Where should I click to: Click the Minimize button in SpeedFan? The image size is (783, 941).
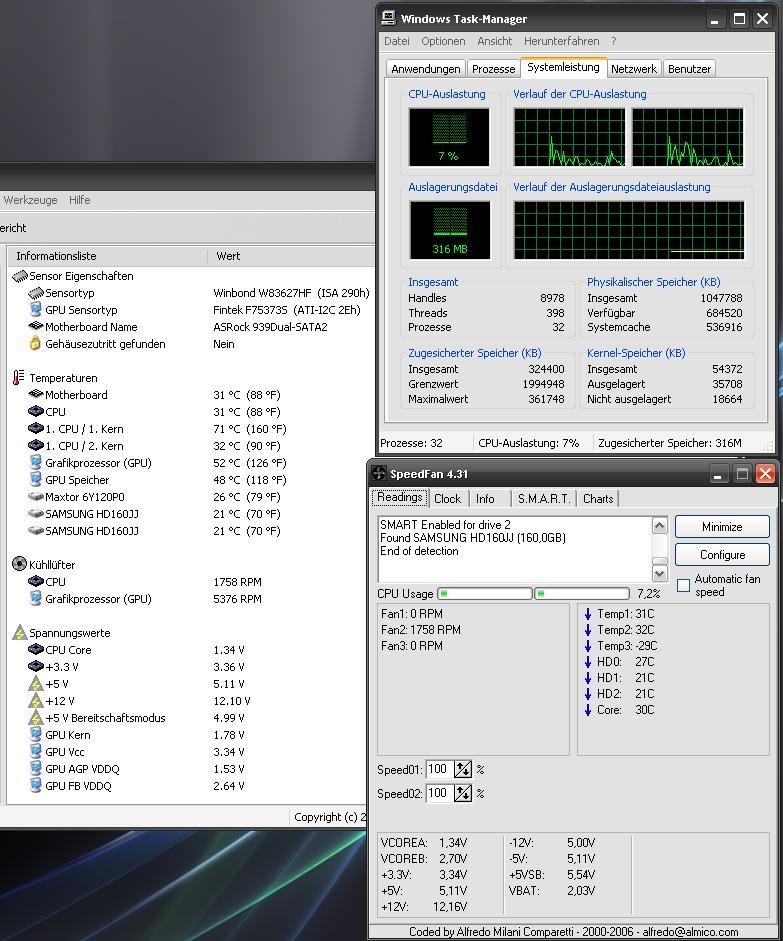pyautogui.click(x=722, y=526)
